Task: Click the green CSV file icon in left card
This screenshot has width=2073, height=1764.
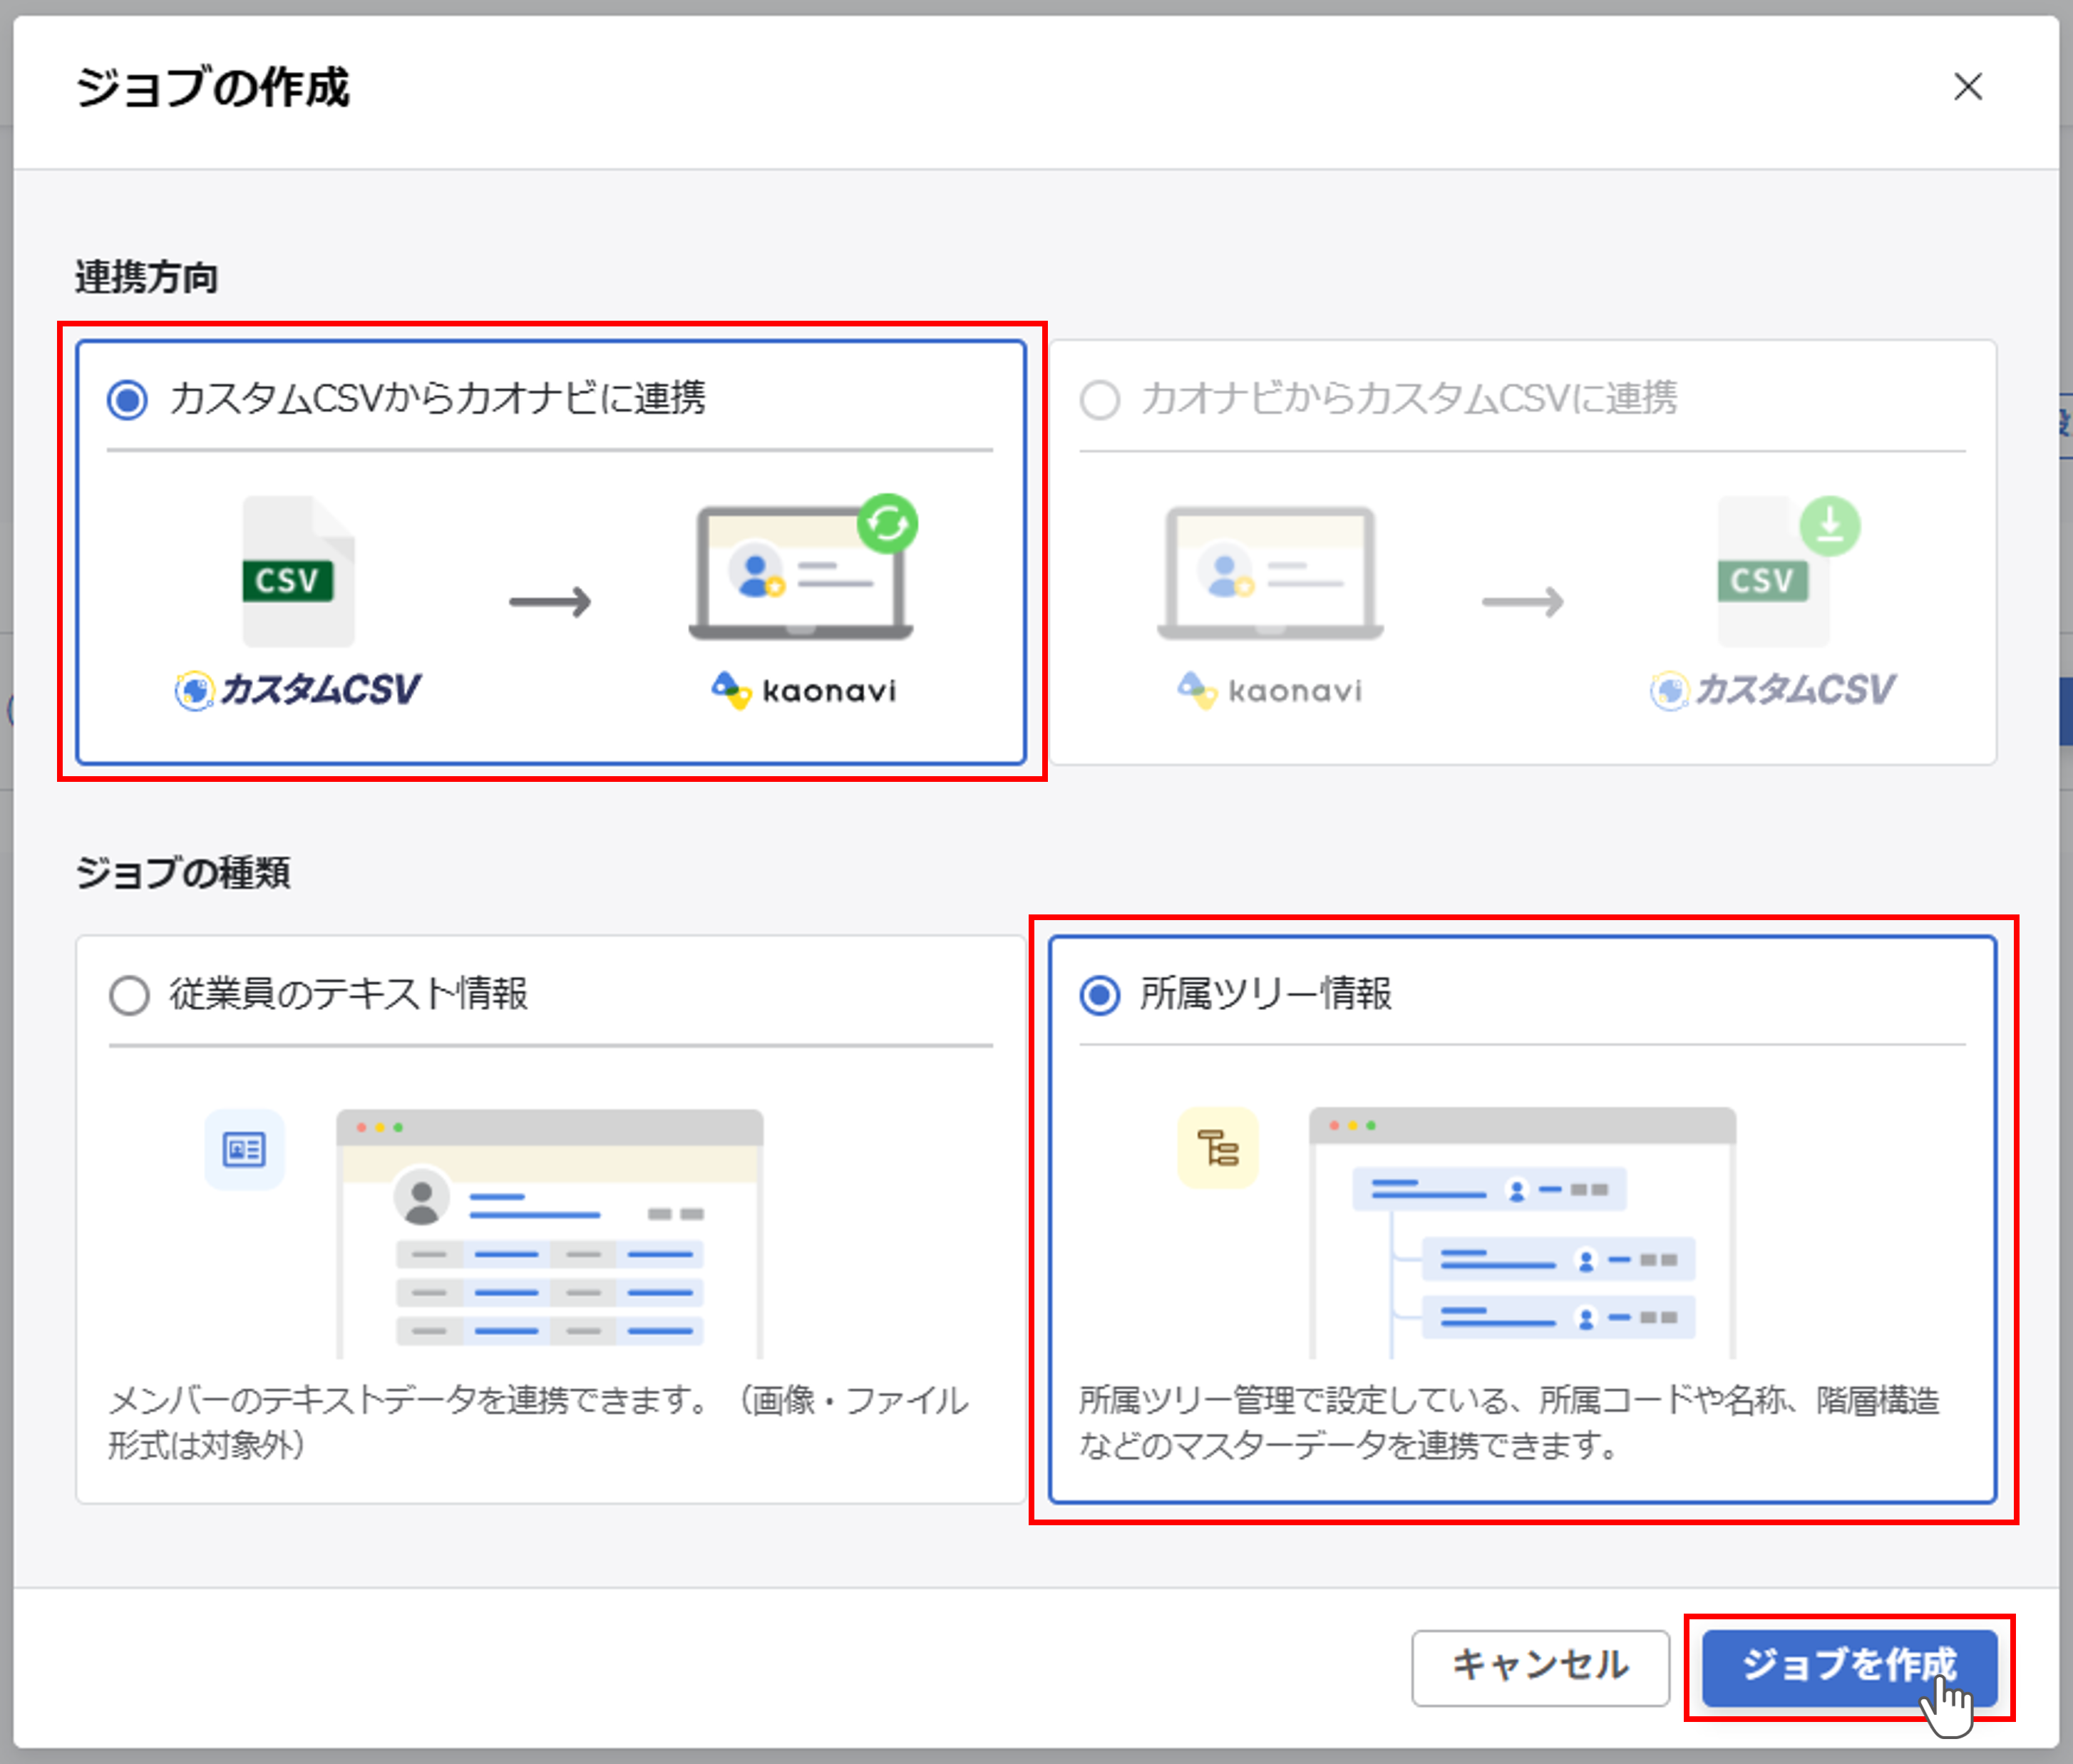Action: [297, 572]
